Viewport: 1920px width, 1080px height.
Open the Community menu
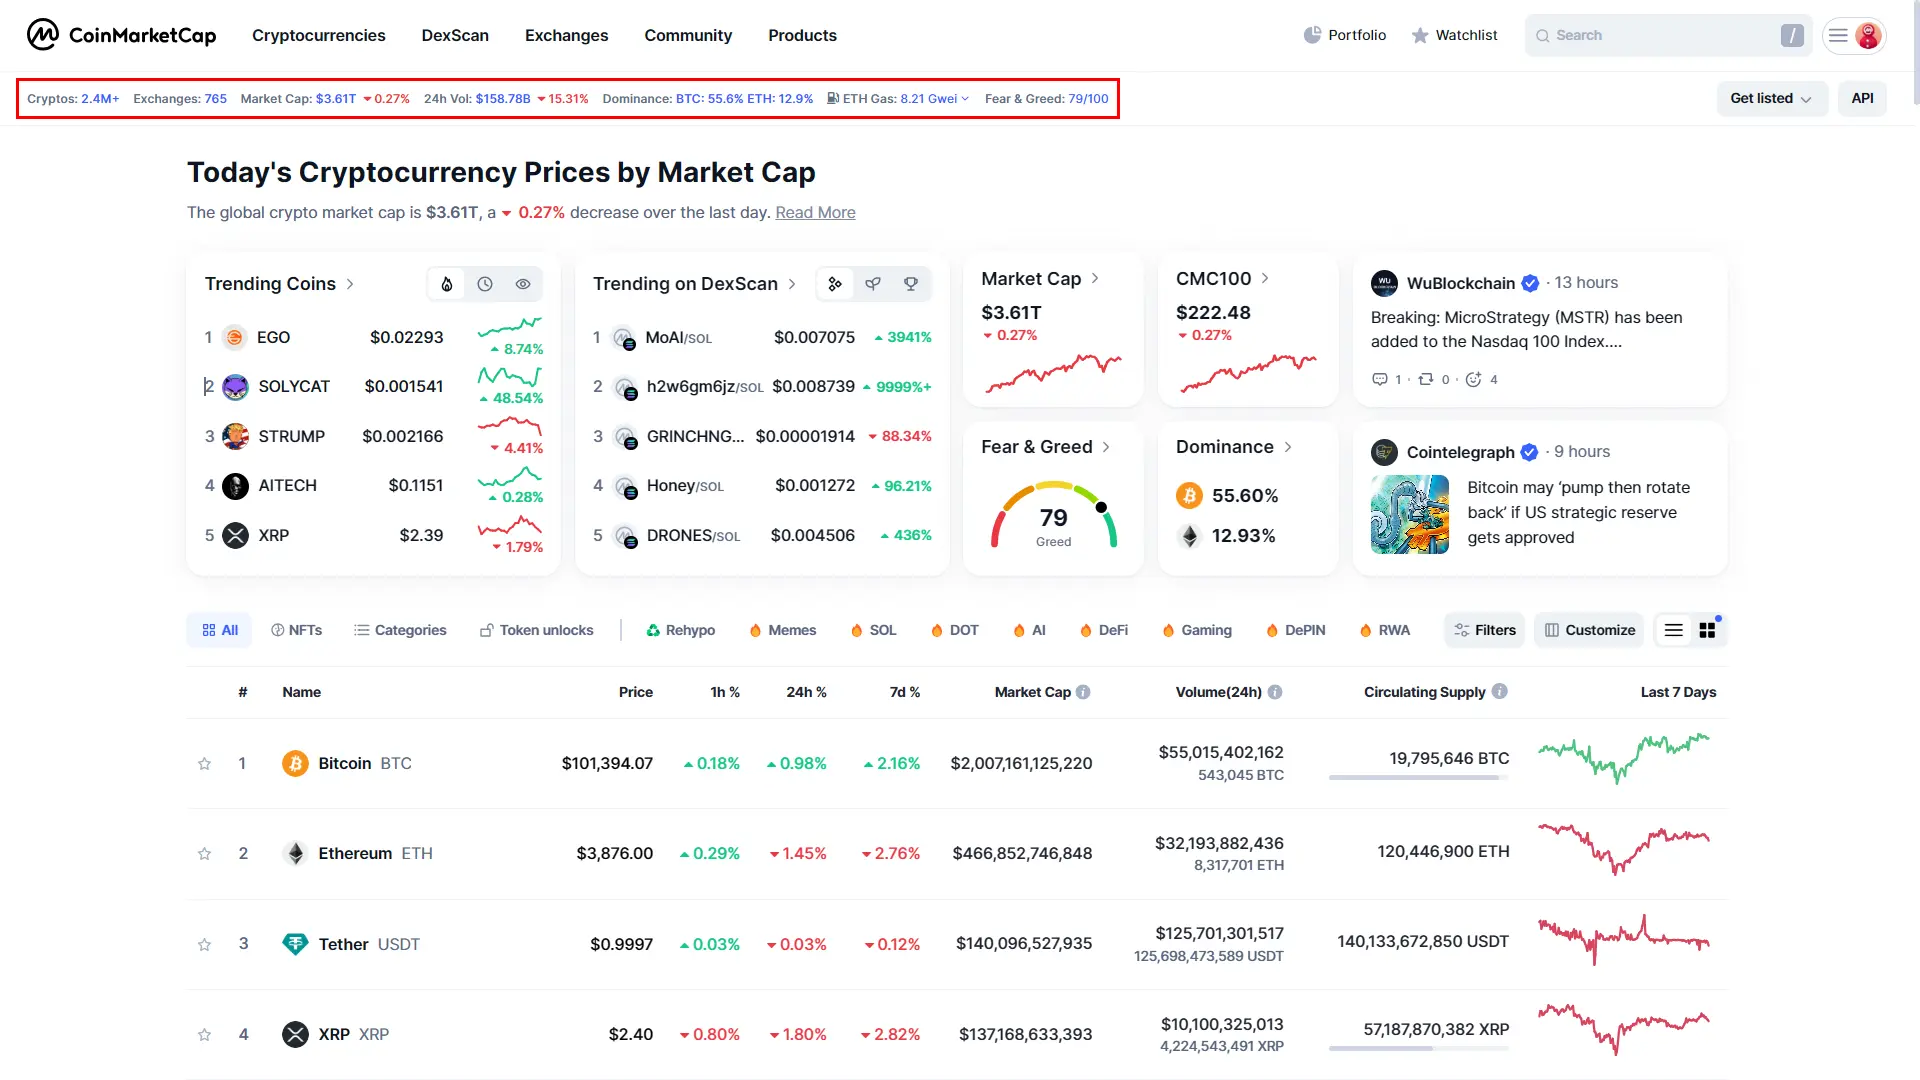click(688, 35)
